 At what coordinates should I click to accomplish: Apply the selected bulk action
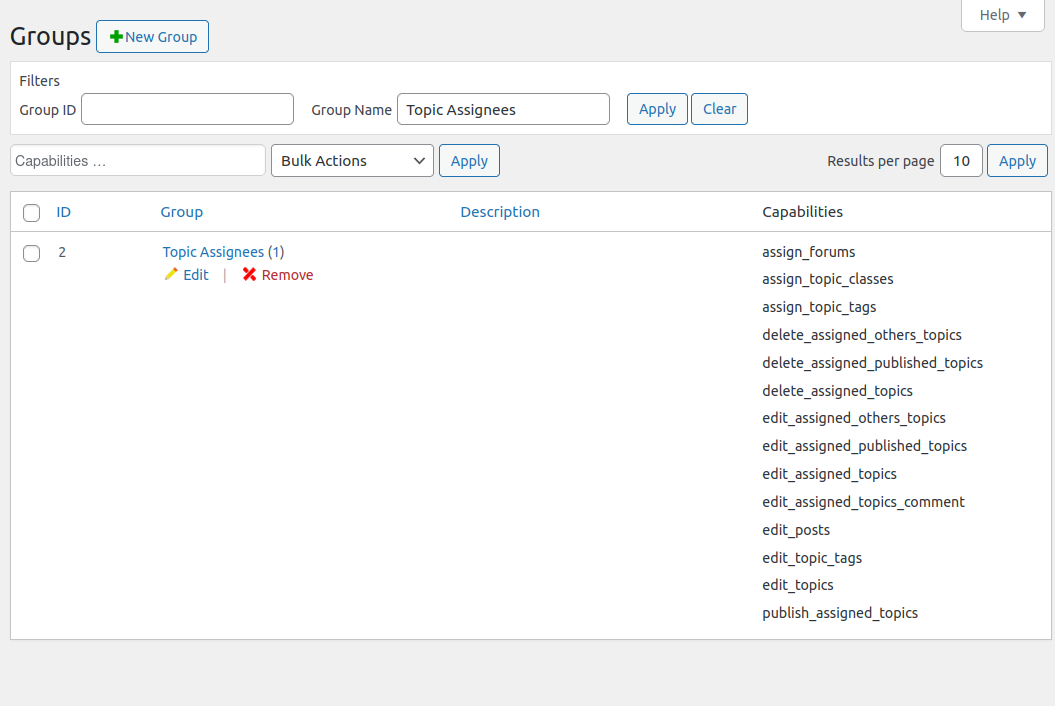coord(469,161)
